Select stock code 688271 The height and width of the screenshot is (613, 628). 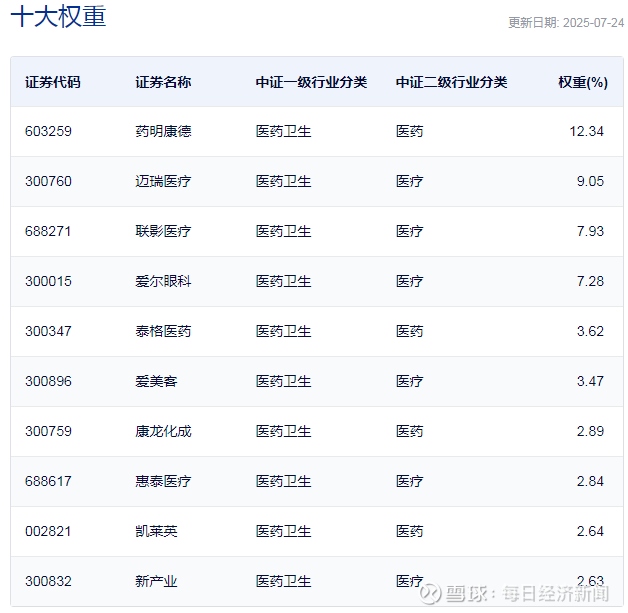[48, 231]
